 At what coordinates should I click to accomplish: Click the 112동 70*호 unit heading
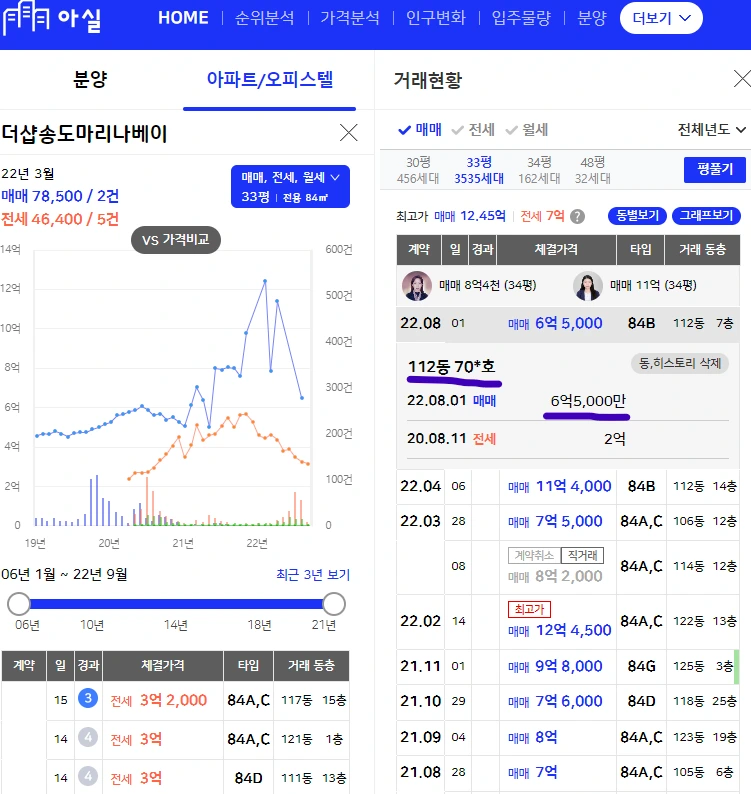click(x=452, y=366)
